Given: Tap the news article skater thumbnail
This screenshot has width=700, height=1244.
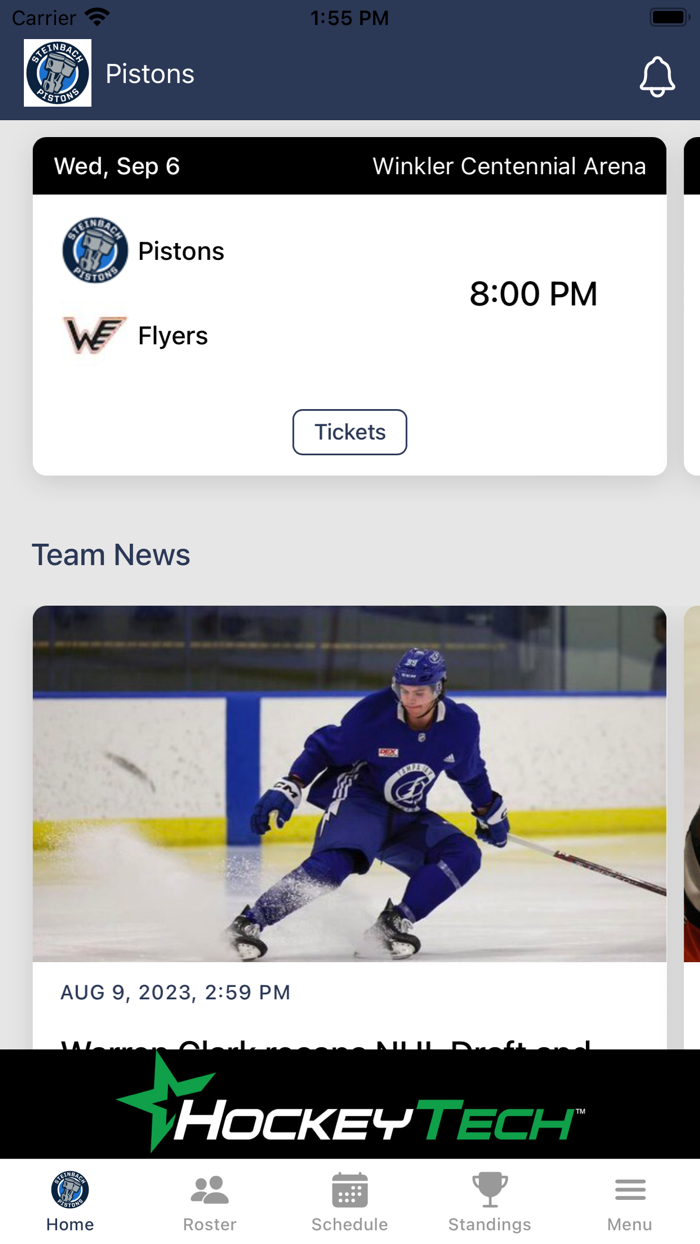Looking at the screenshot, I should pyautogui.click(x=349, y=782).
